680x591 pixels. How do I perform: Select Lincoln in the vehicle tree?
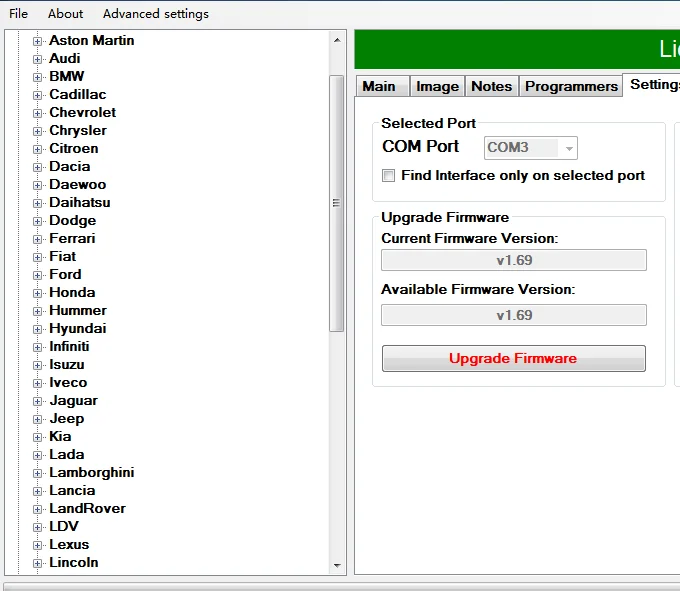tap(74, 562)
